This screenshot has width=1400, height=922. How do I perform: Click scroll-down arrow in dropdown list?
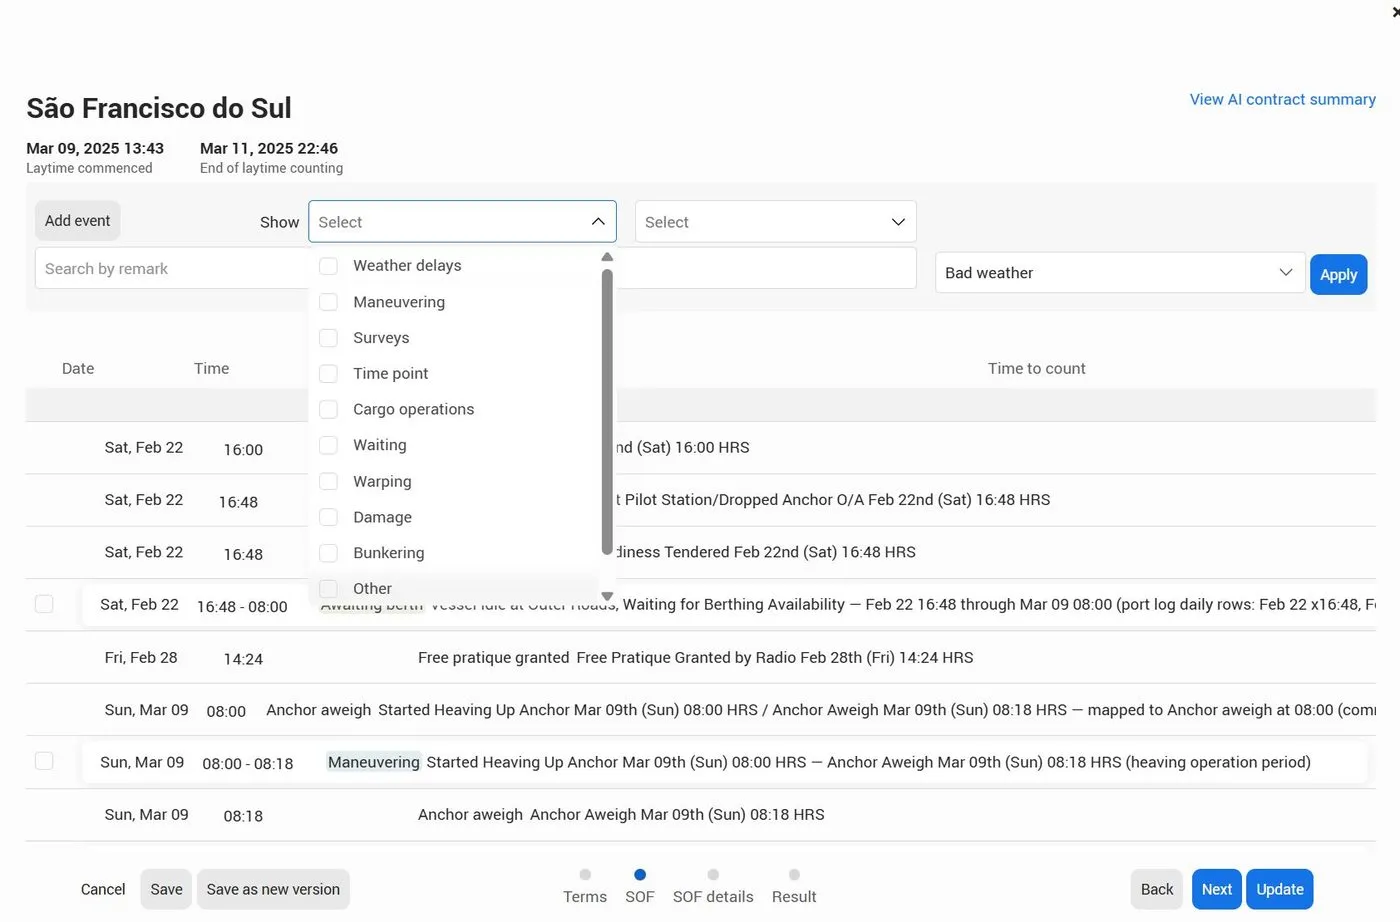click(x=607, y=596)
